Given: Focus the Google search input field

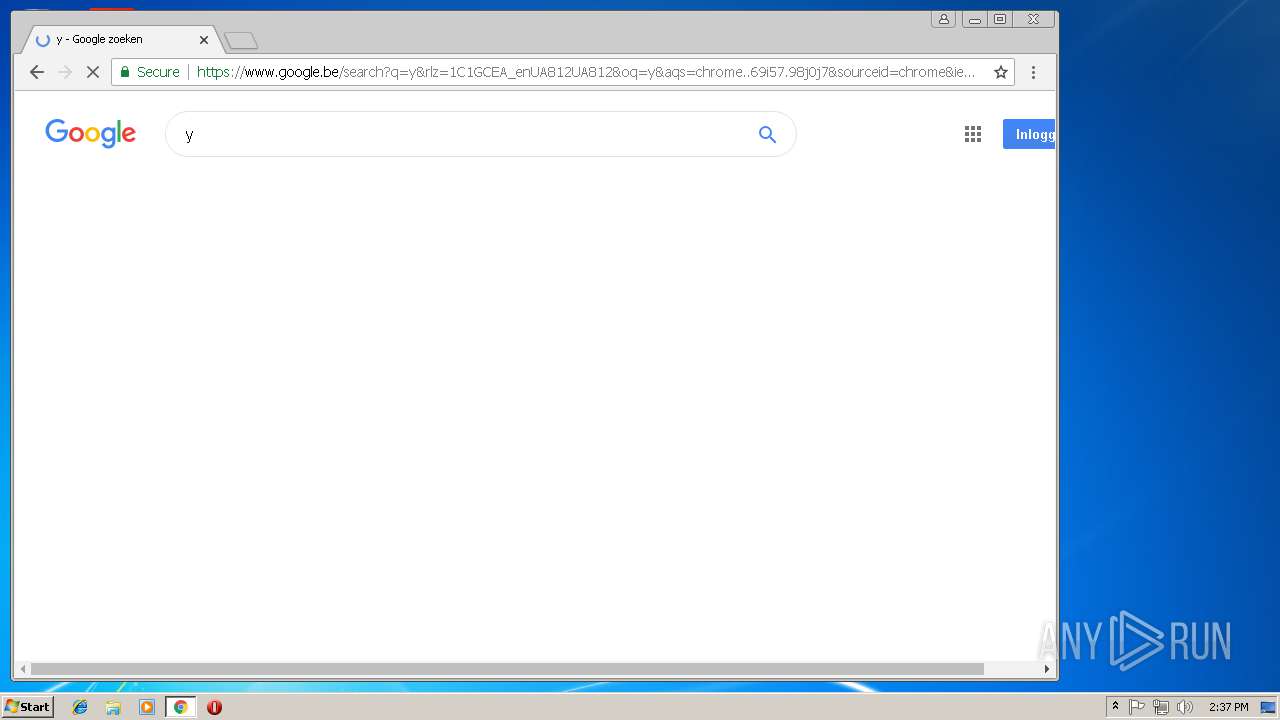Looking at the screenshot, I should click(460, 134).
